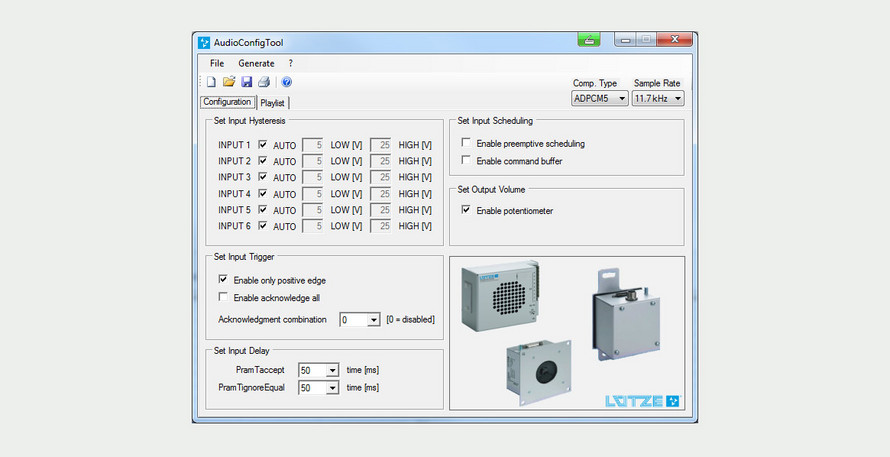Viewport: 890px width, 457px height.
Task: Expand the Comp. Type ADPCM5 dropdown
Action: tap(599, 99)
